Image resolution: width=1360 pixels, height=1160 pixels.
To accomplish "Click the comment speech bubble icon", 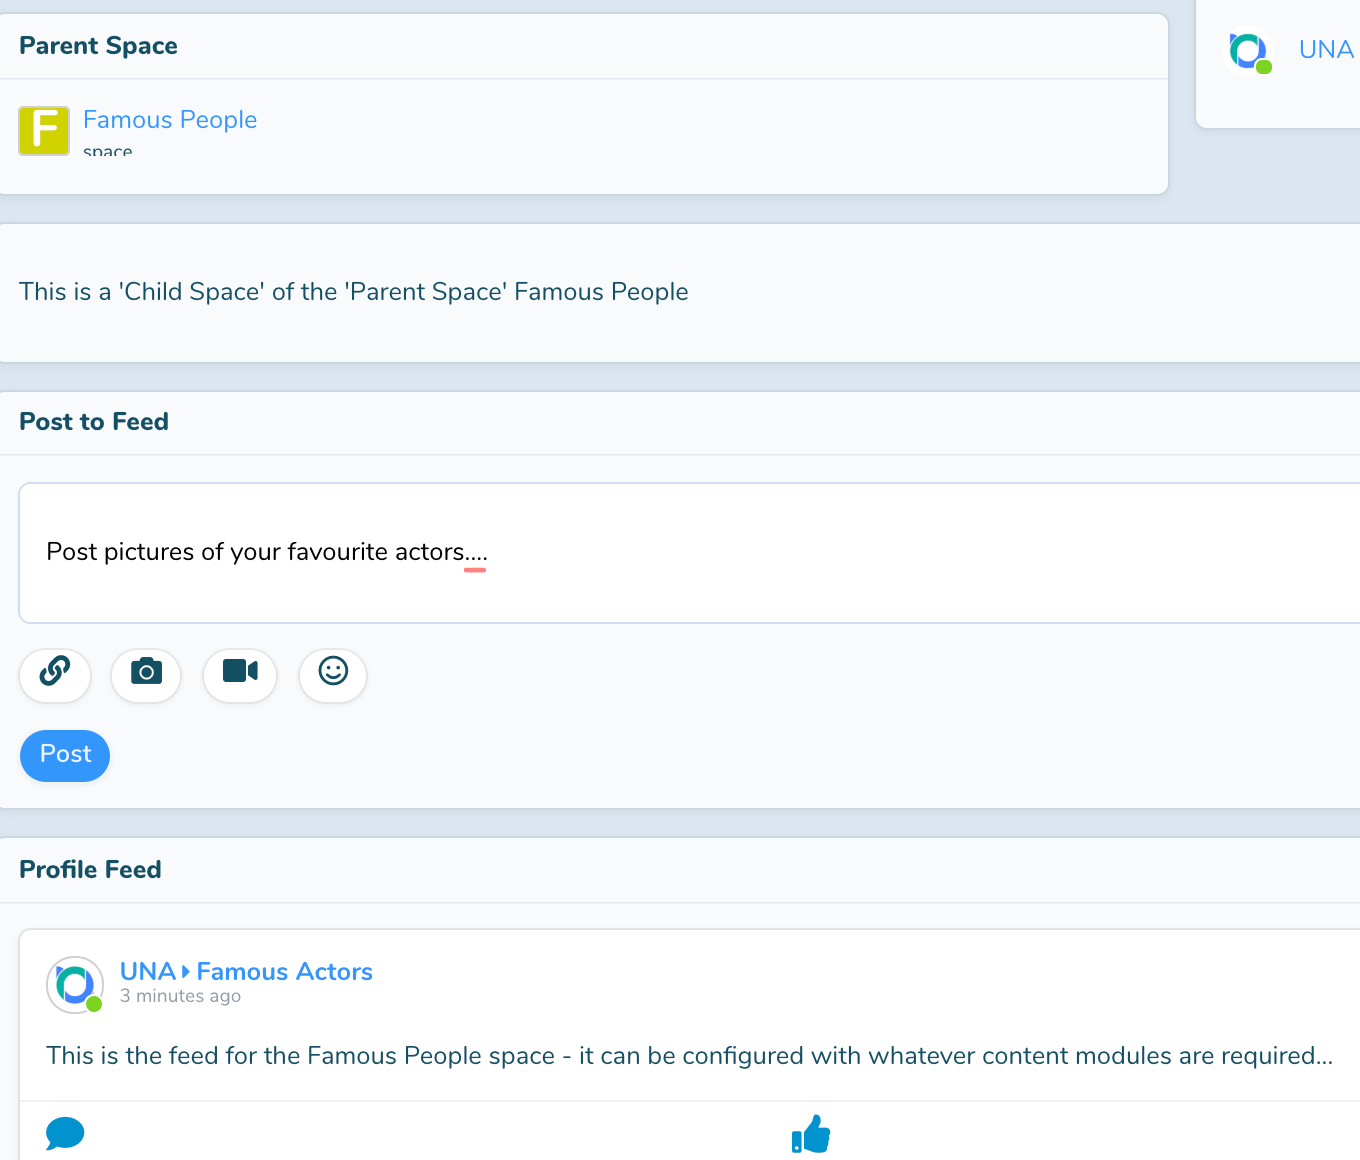I will (x=65, y=1133).
